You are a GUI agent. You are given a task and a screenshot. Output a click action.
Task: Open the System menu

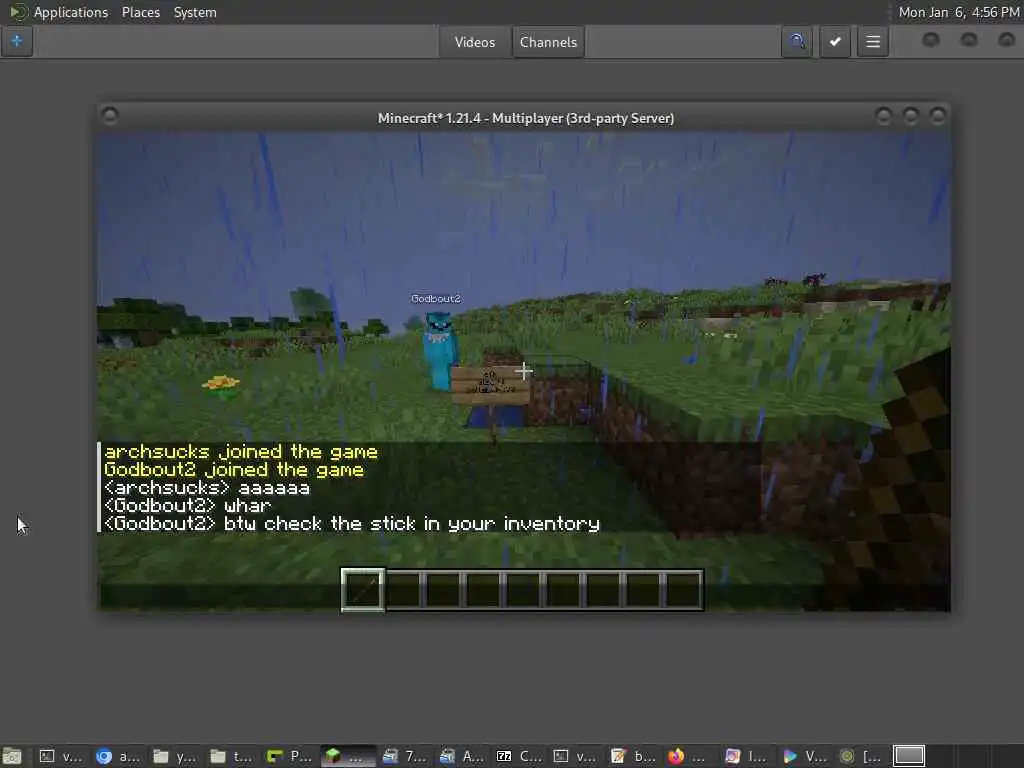[195, 12]
